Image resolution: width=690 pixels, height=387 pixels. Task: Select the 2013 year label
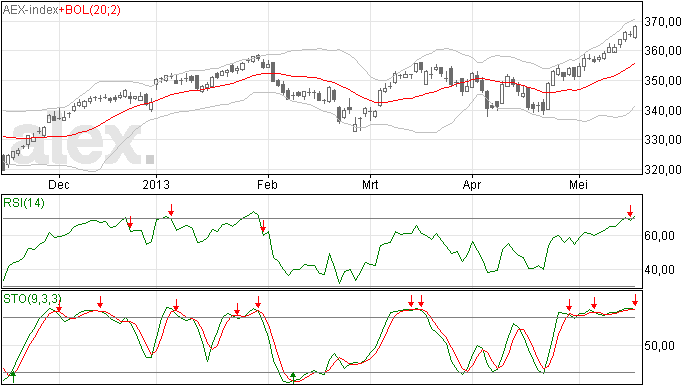(x=156, y=184)
